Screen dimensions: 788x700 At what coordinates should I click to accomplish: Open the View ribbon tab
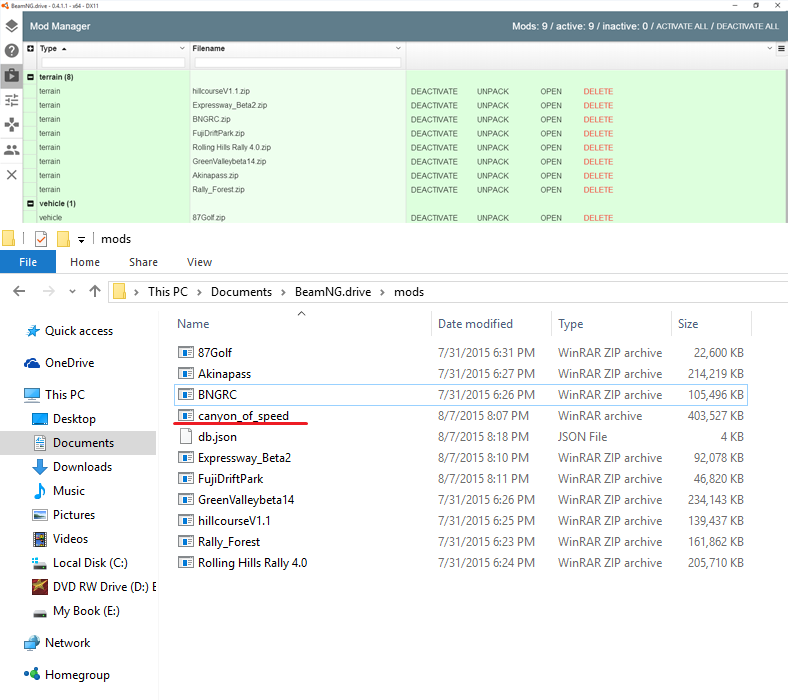coord(200,262)
